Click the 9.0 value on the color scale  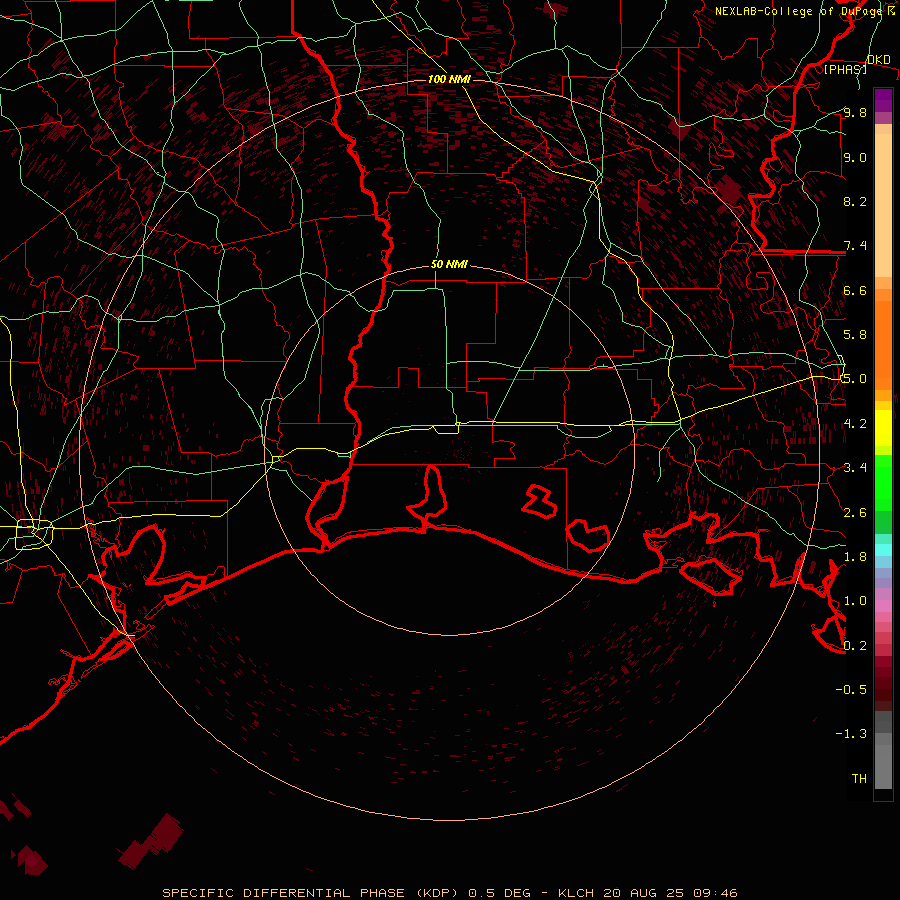855,157
